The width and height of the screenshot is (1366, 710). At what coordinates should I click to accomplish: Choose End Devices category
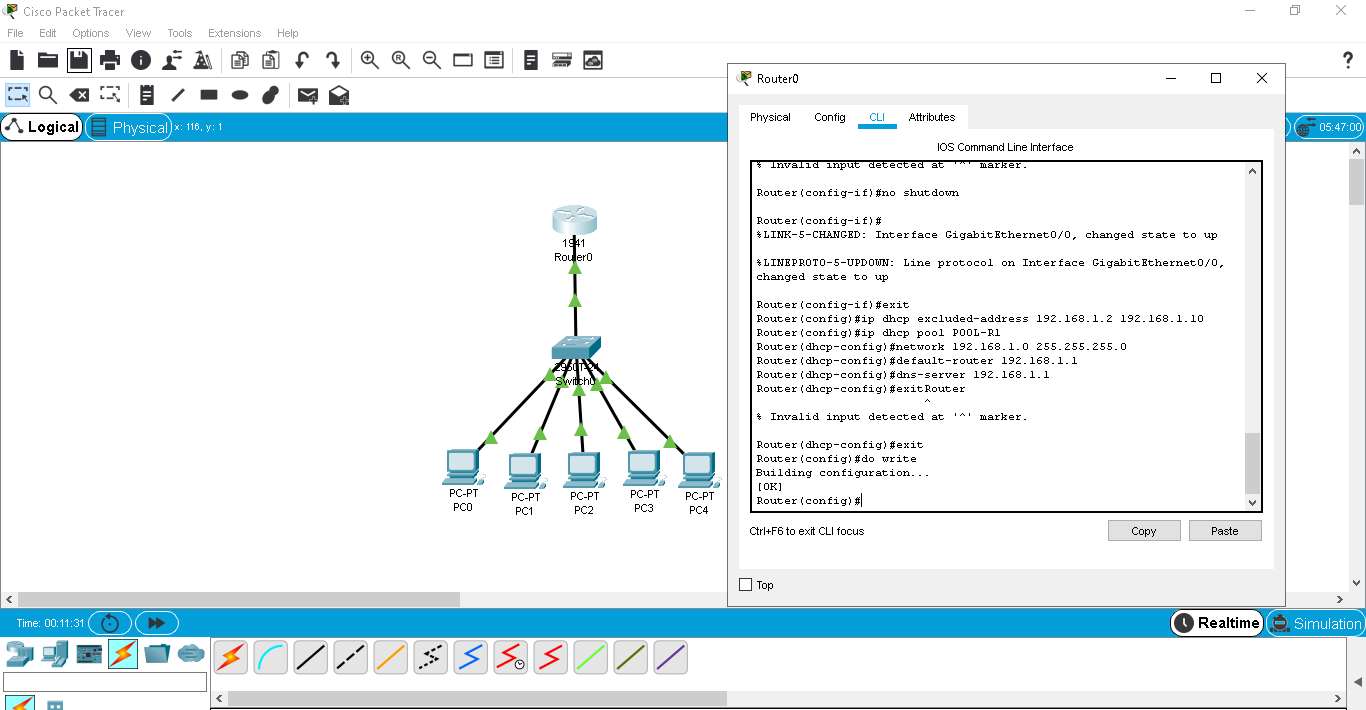pos(54,654)
